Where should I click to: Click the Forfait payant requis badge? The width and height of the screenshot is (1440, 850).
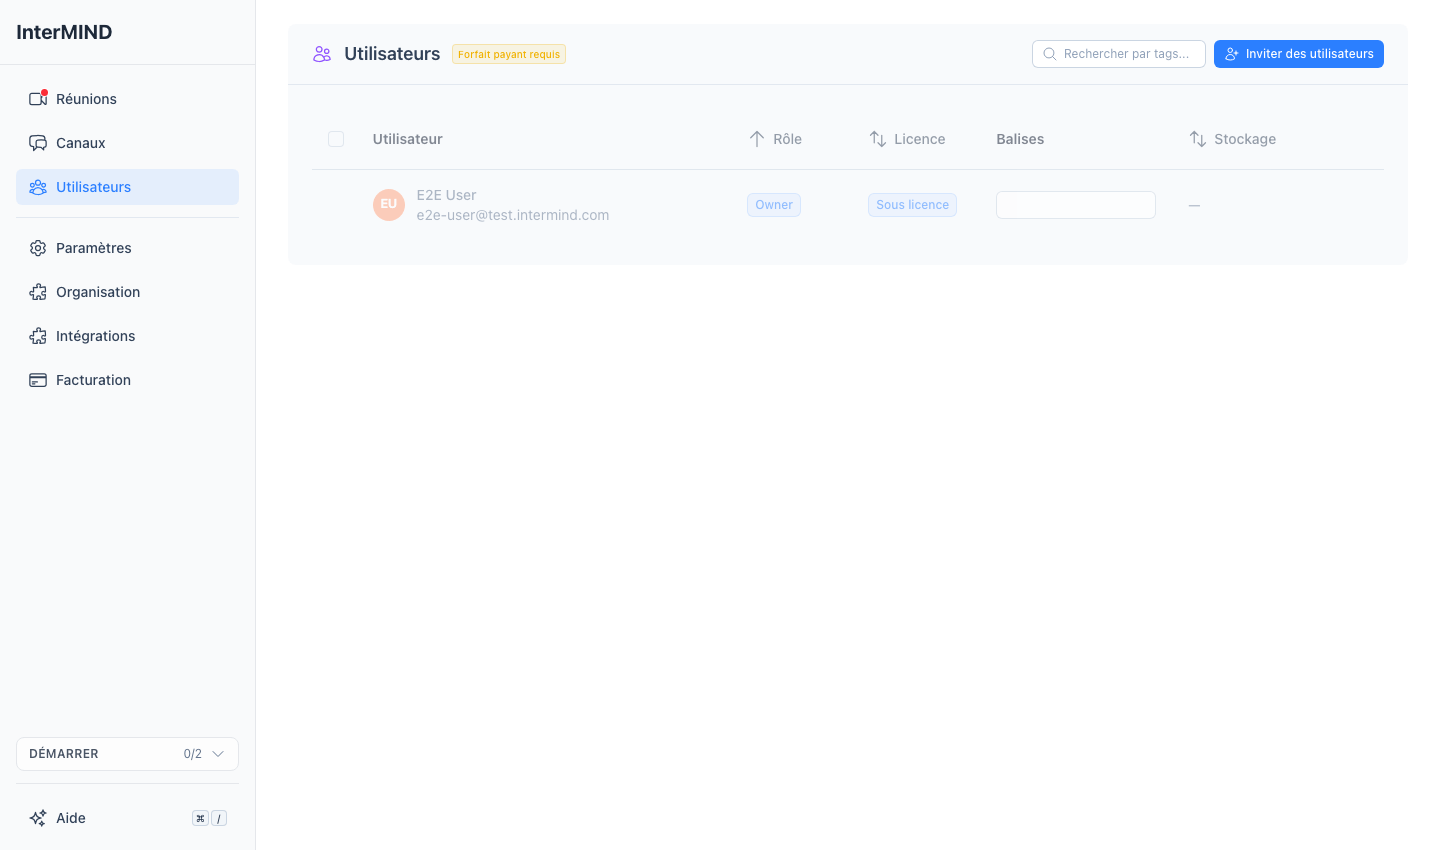click(509, 54)
